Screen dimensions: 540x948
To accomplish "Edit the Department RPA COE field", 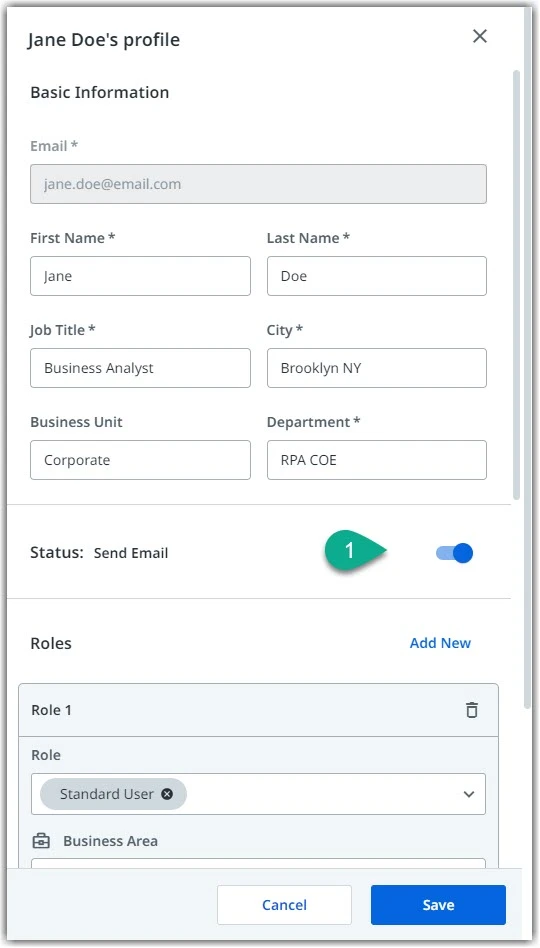I will coord(377,460).
